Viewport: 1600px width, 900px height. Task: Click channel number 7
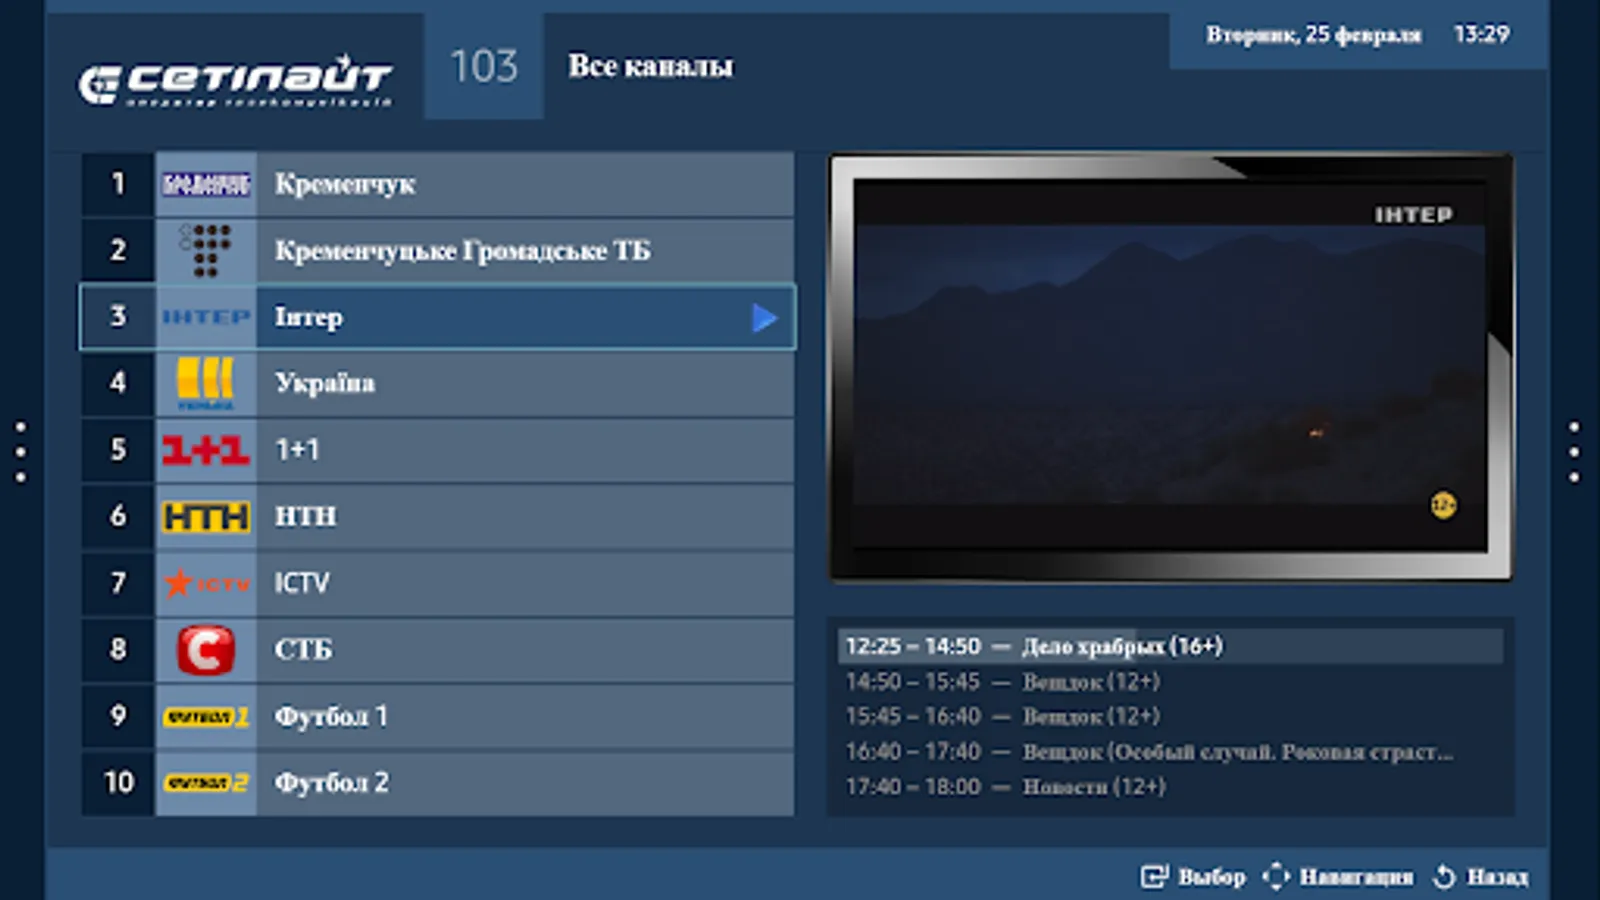tap(118, 582)
